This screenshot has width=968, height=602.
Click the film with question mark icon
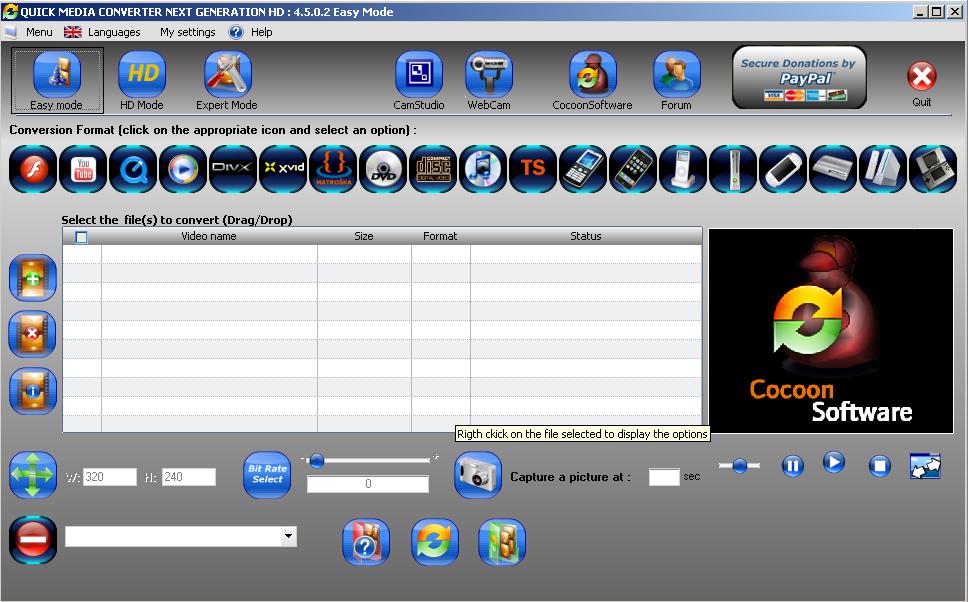(366, 542)
